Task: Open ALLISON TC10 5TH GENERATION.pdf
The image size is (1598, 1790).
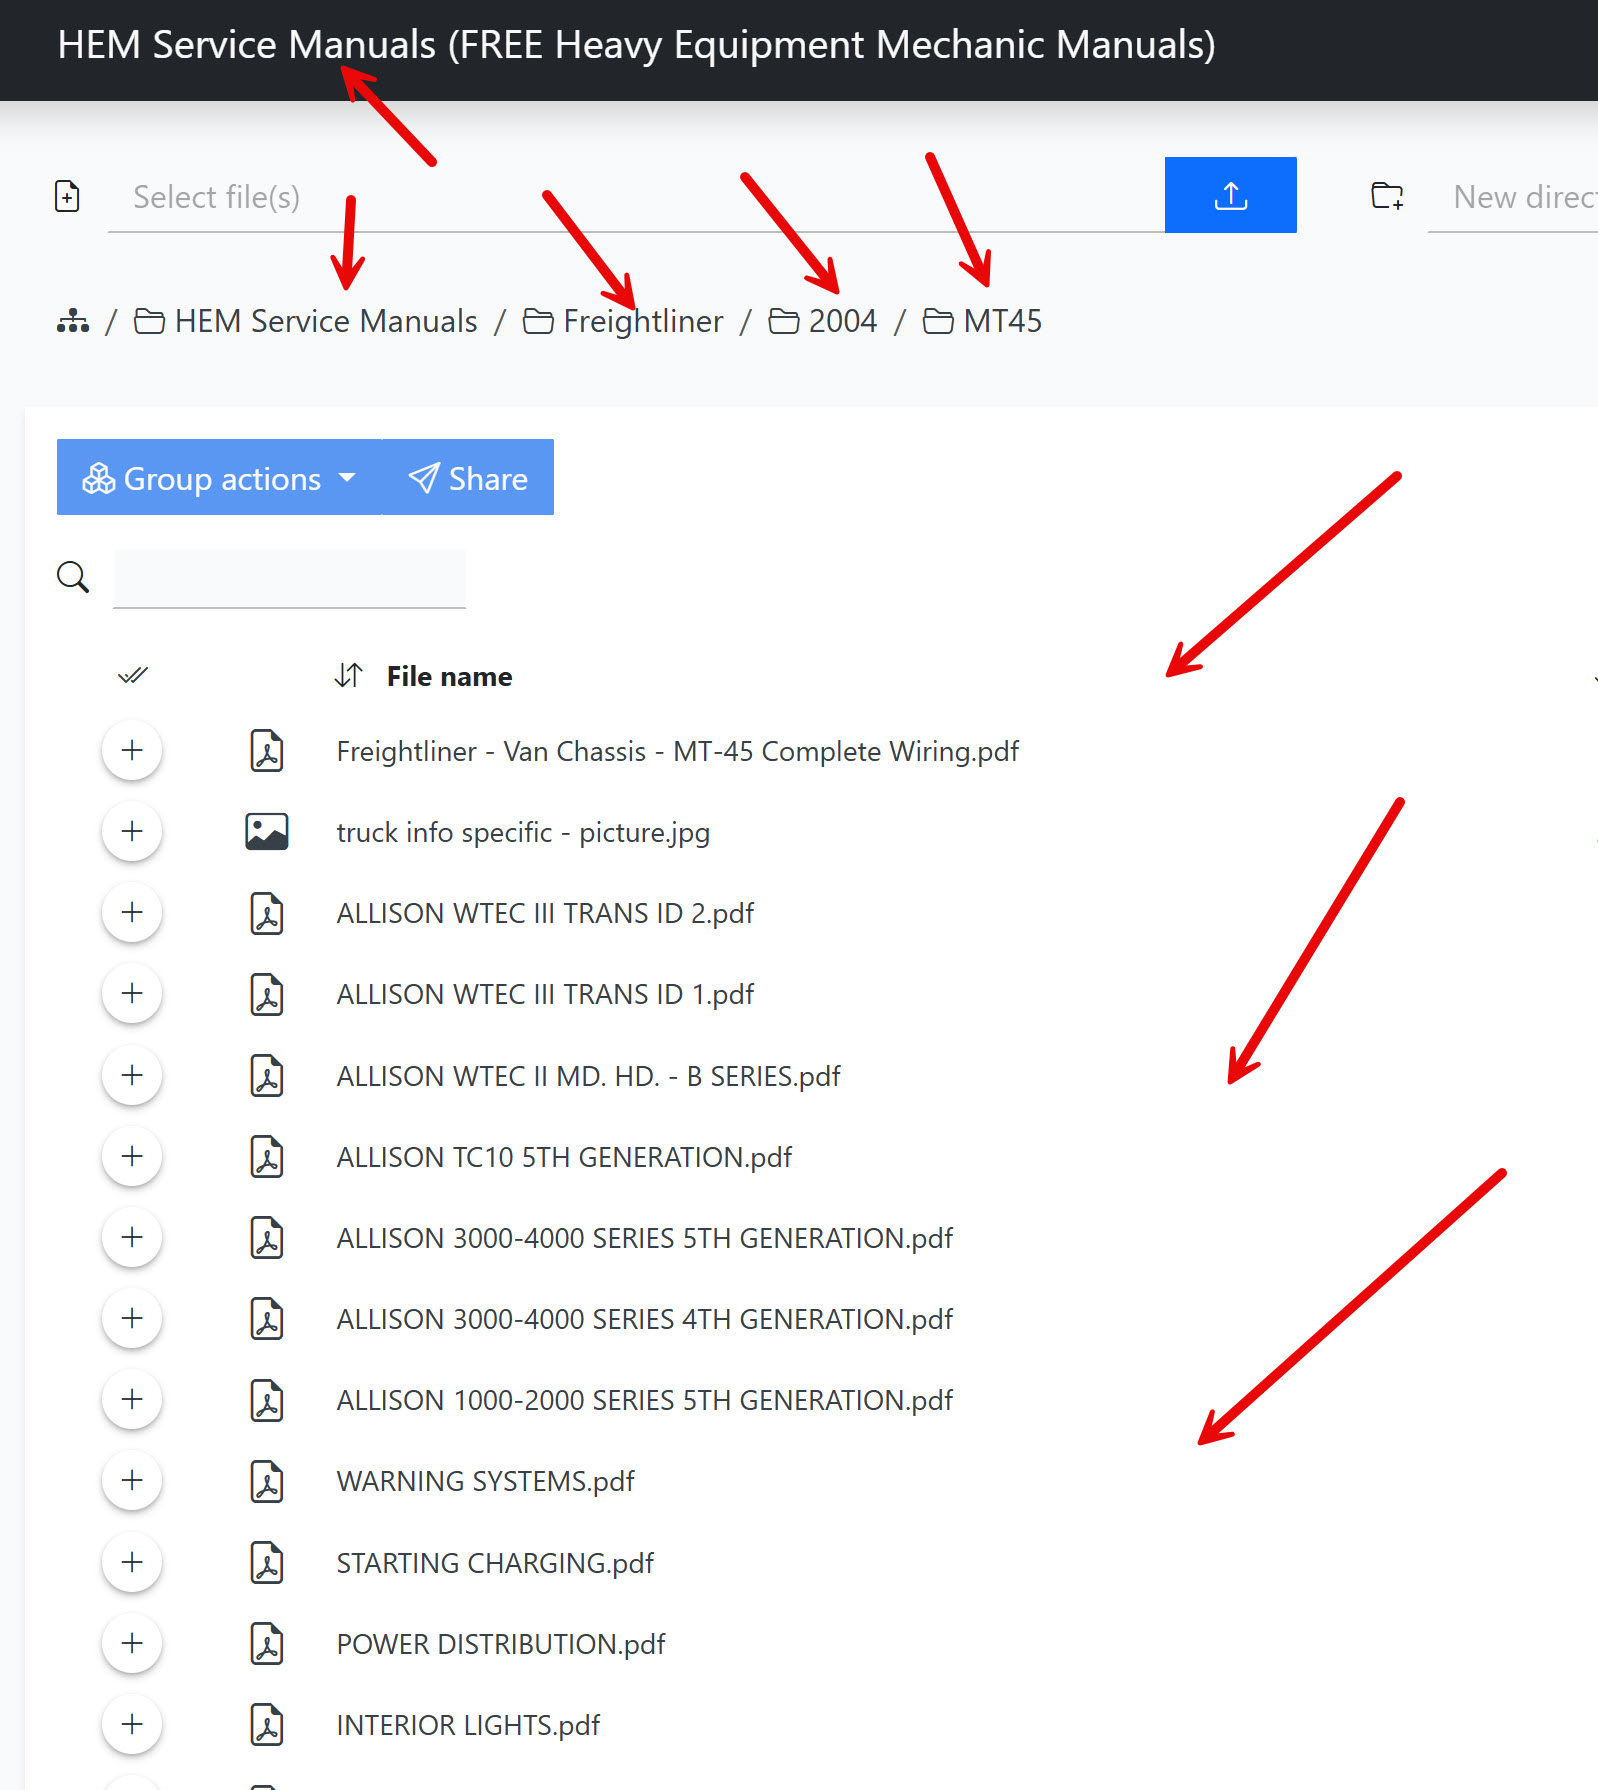Action: click(564, 1158)
